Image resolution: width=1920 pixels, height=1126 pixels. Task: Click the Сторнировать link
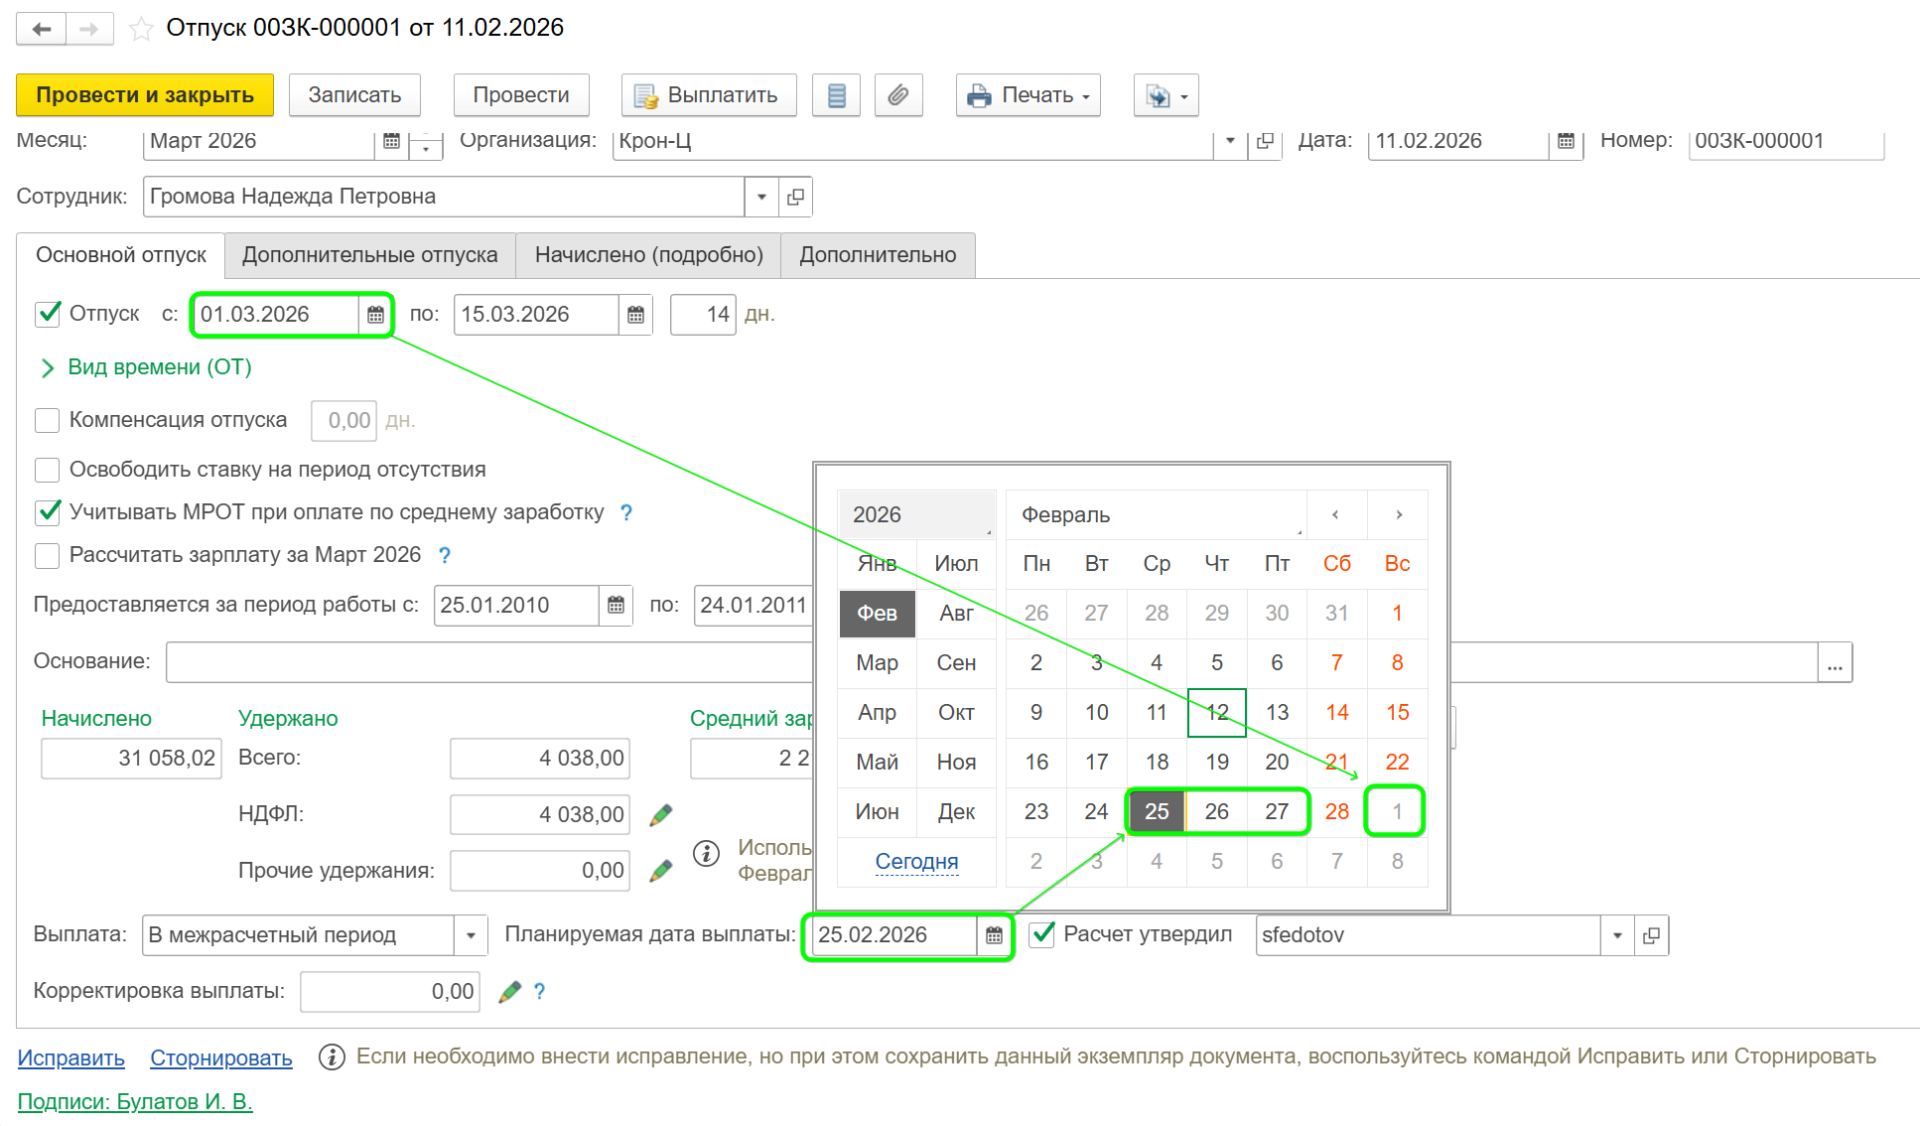click(x=220, y=1058)
